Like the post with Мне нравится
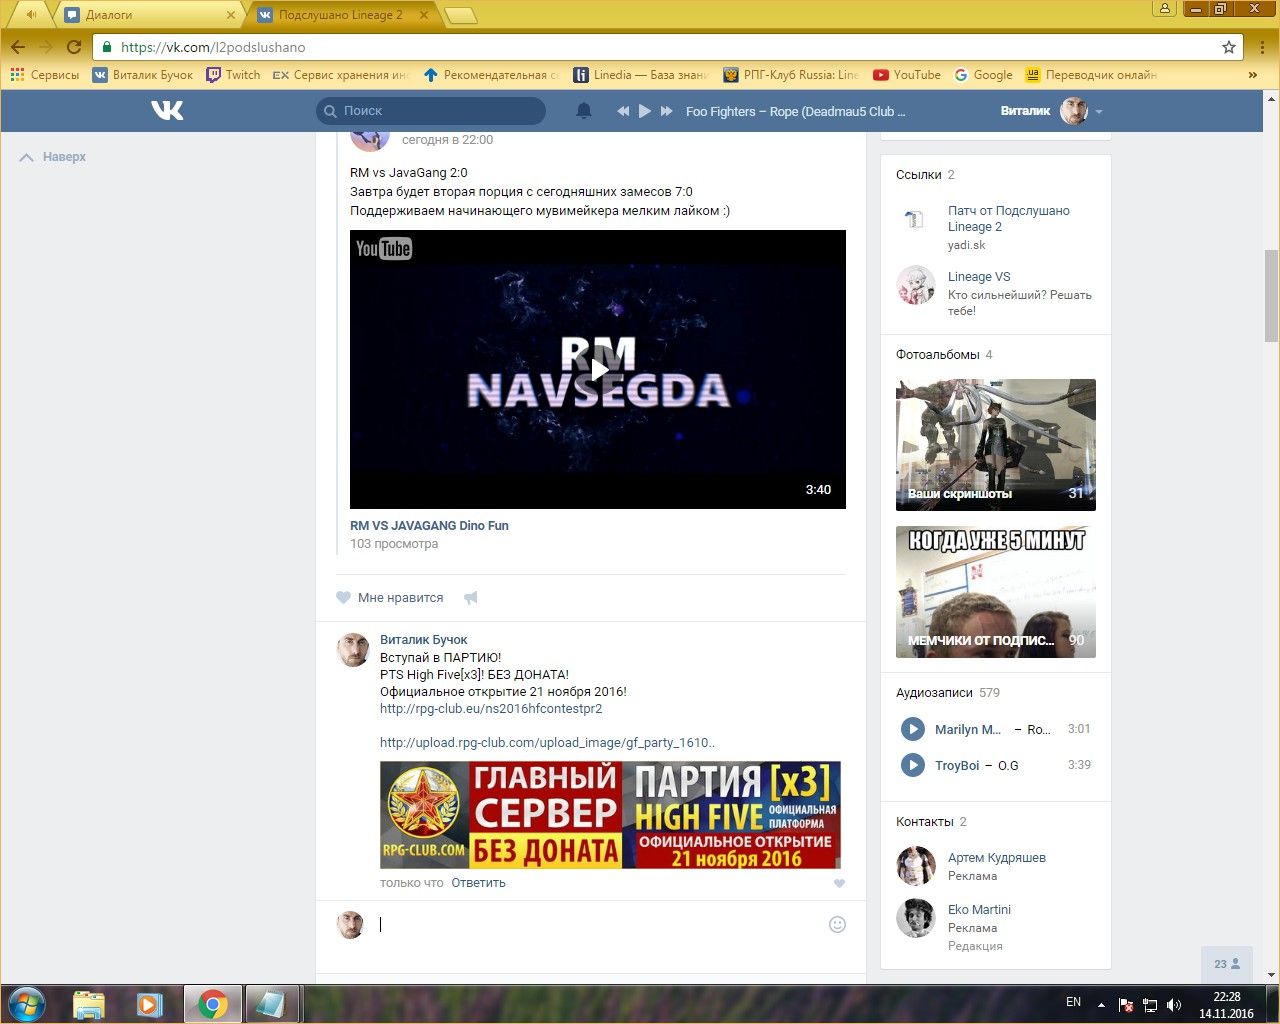The width and height of the screenshot is (1280, 1024). tap(390, 597)
